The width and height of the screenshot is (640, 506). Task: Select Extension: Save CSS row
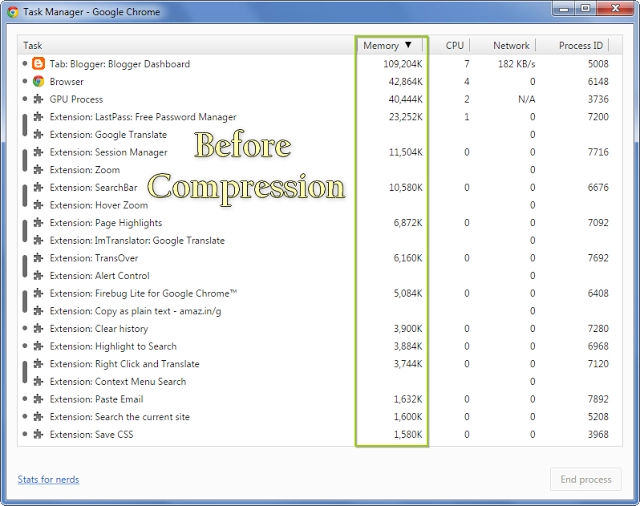320,434
